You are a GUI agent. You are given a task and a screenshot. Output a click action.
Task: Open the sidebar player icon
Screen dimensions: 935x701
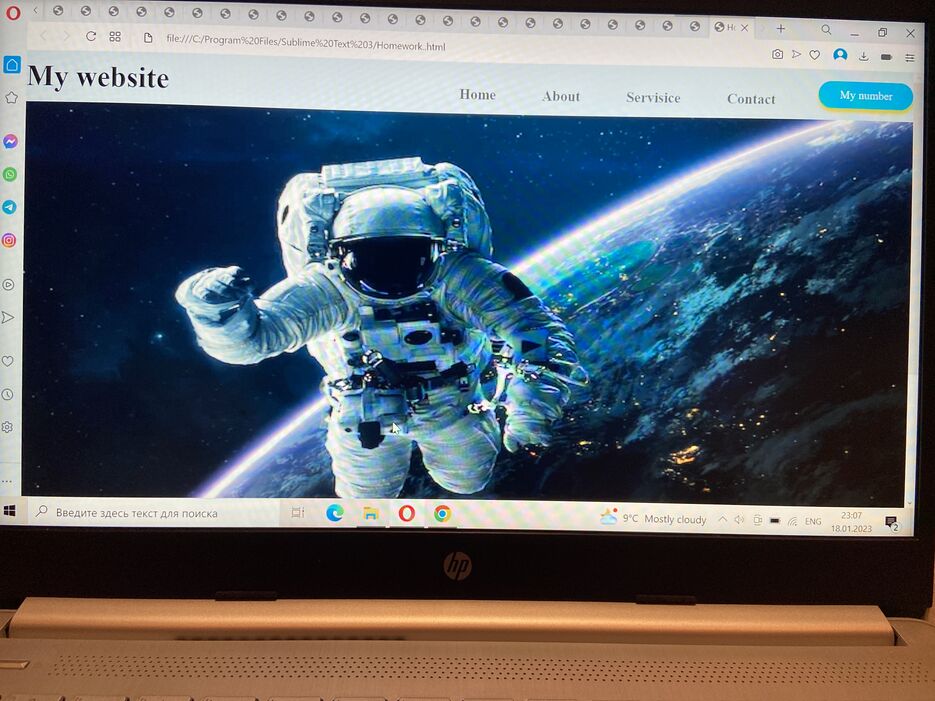tap(8, 285)
